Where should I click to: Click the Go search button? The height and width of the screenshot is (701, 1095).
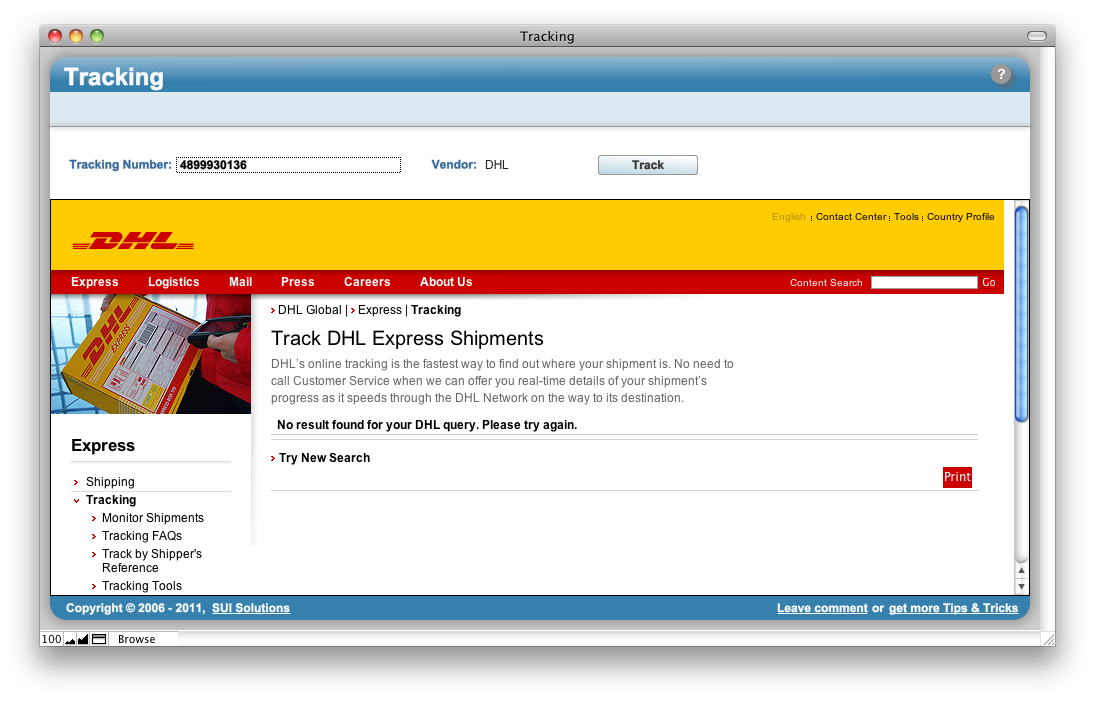click(x=989, y=282)
